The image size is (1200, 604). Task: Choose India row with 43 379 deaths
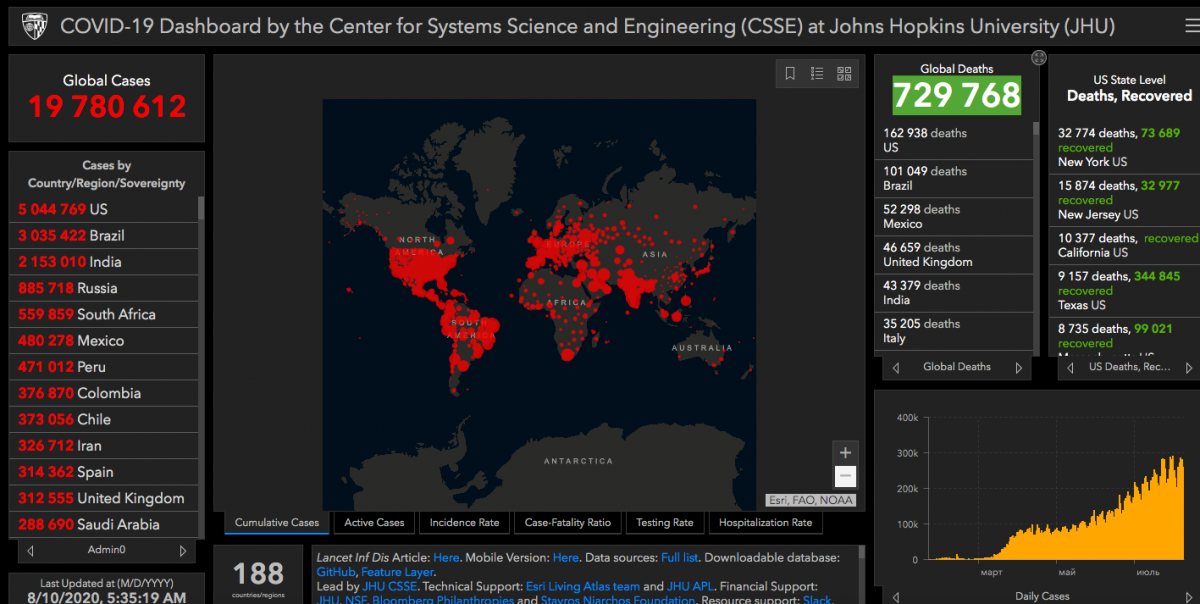tap(954, 292)
